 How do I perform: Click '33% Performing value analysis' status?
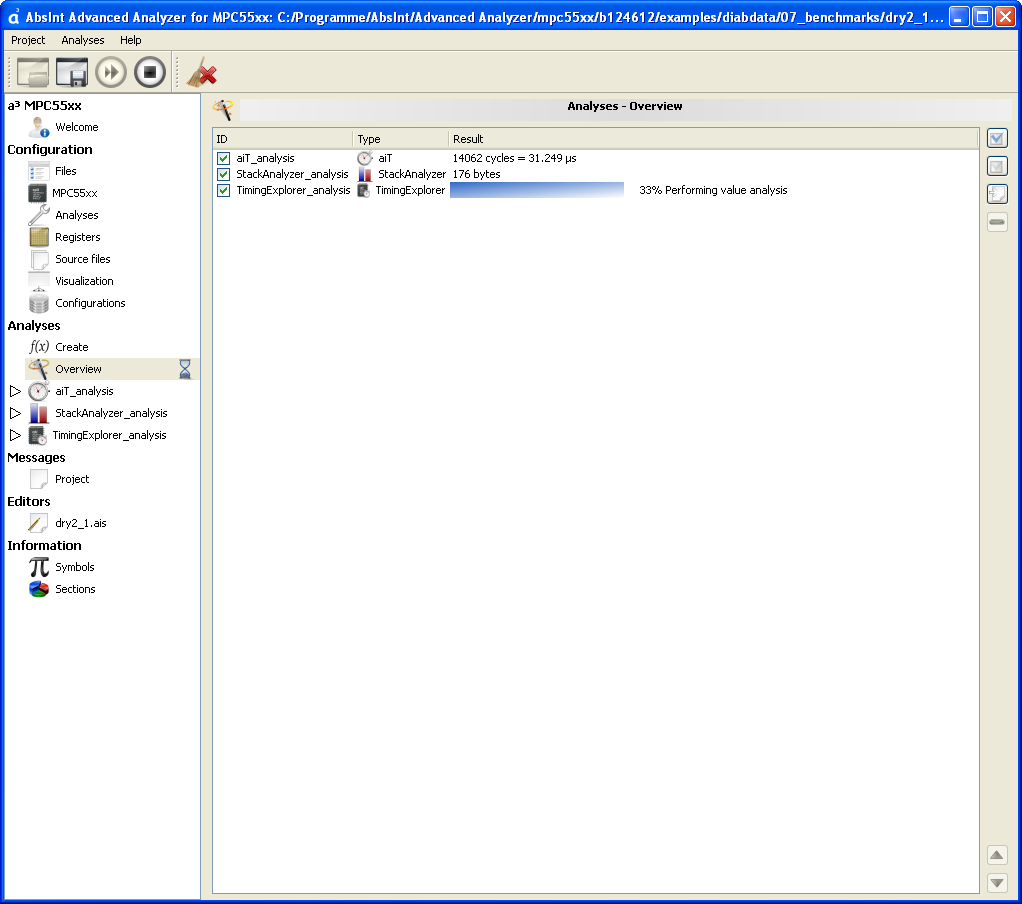(713, 190)
